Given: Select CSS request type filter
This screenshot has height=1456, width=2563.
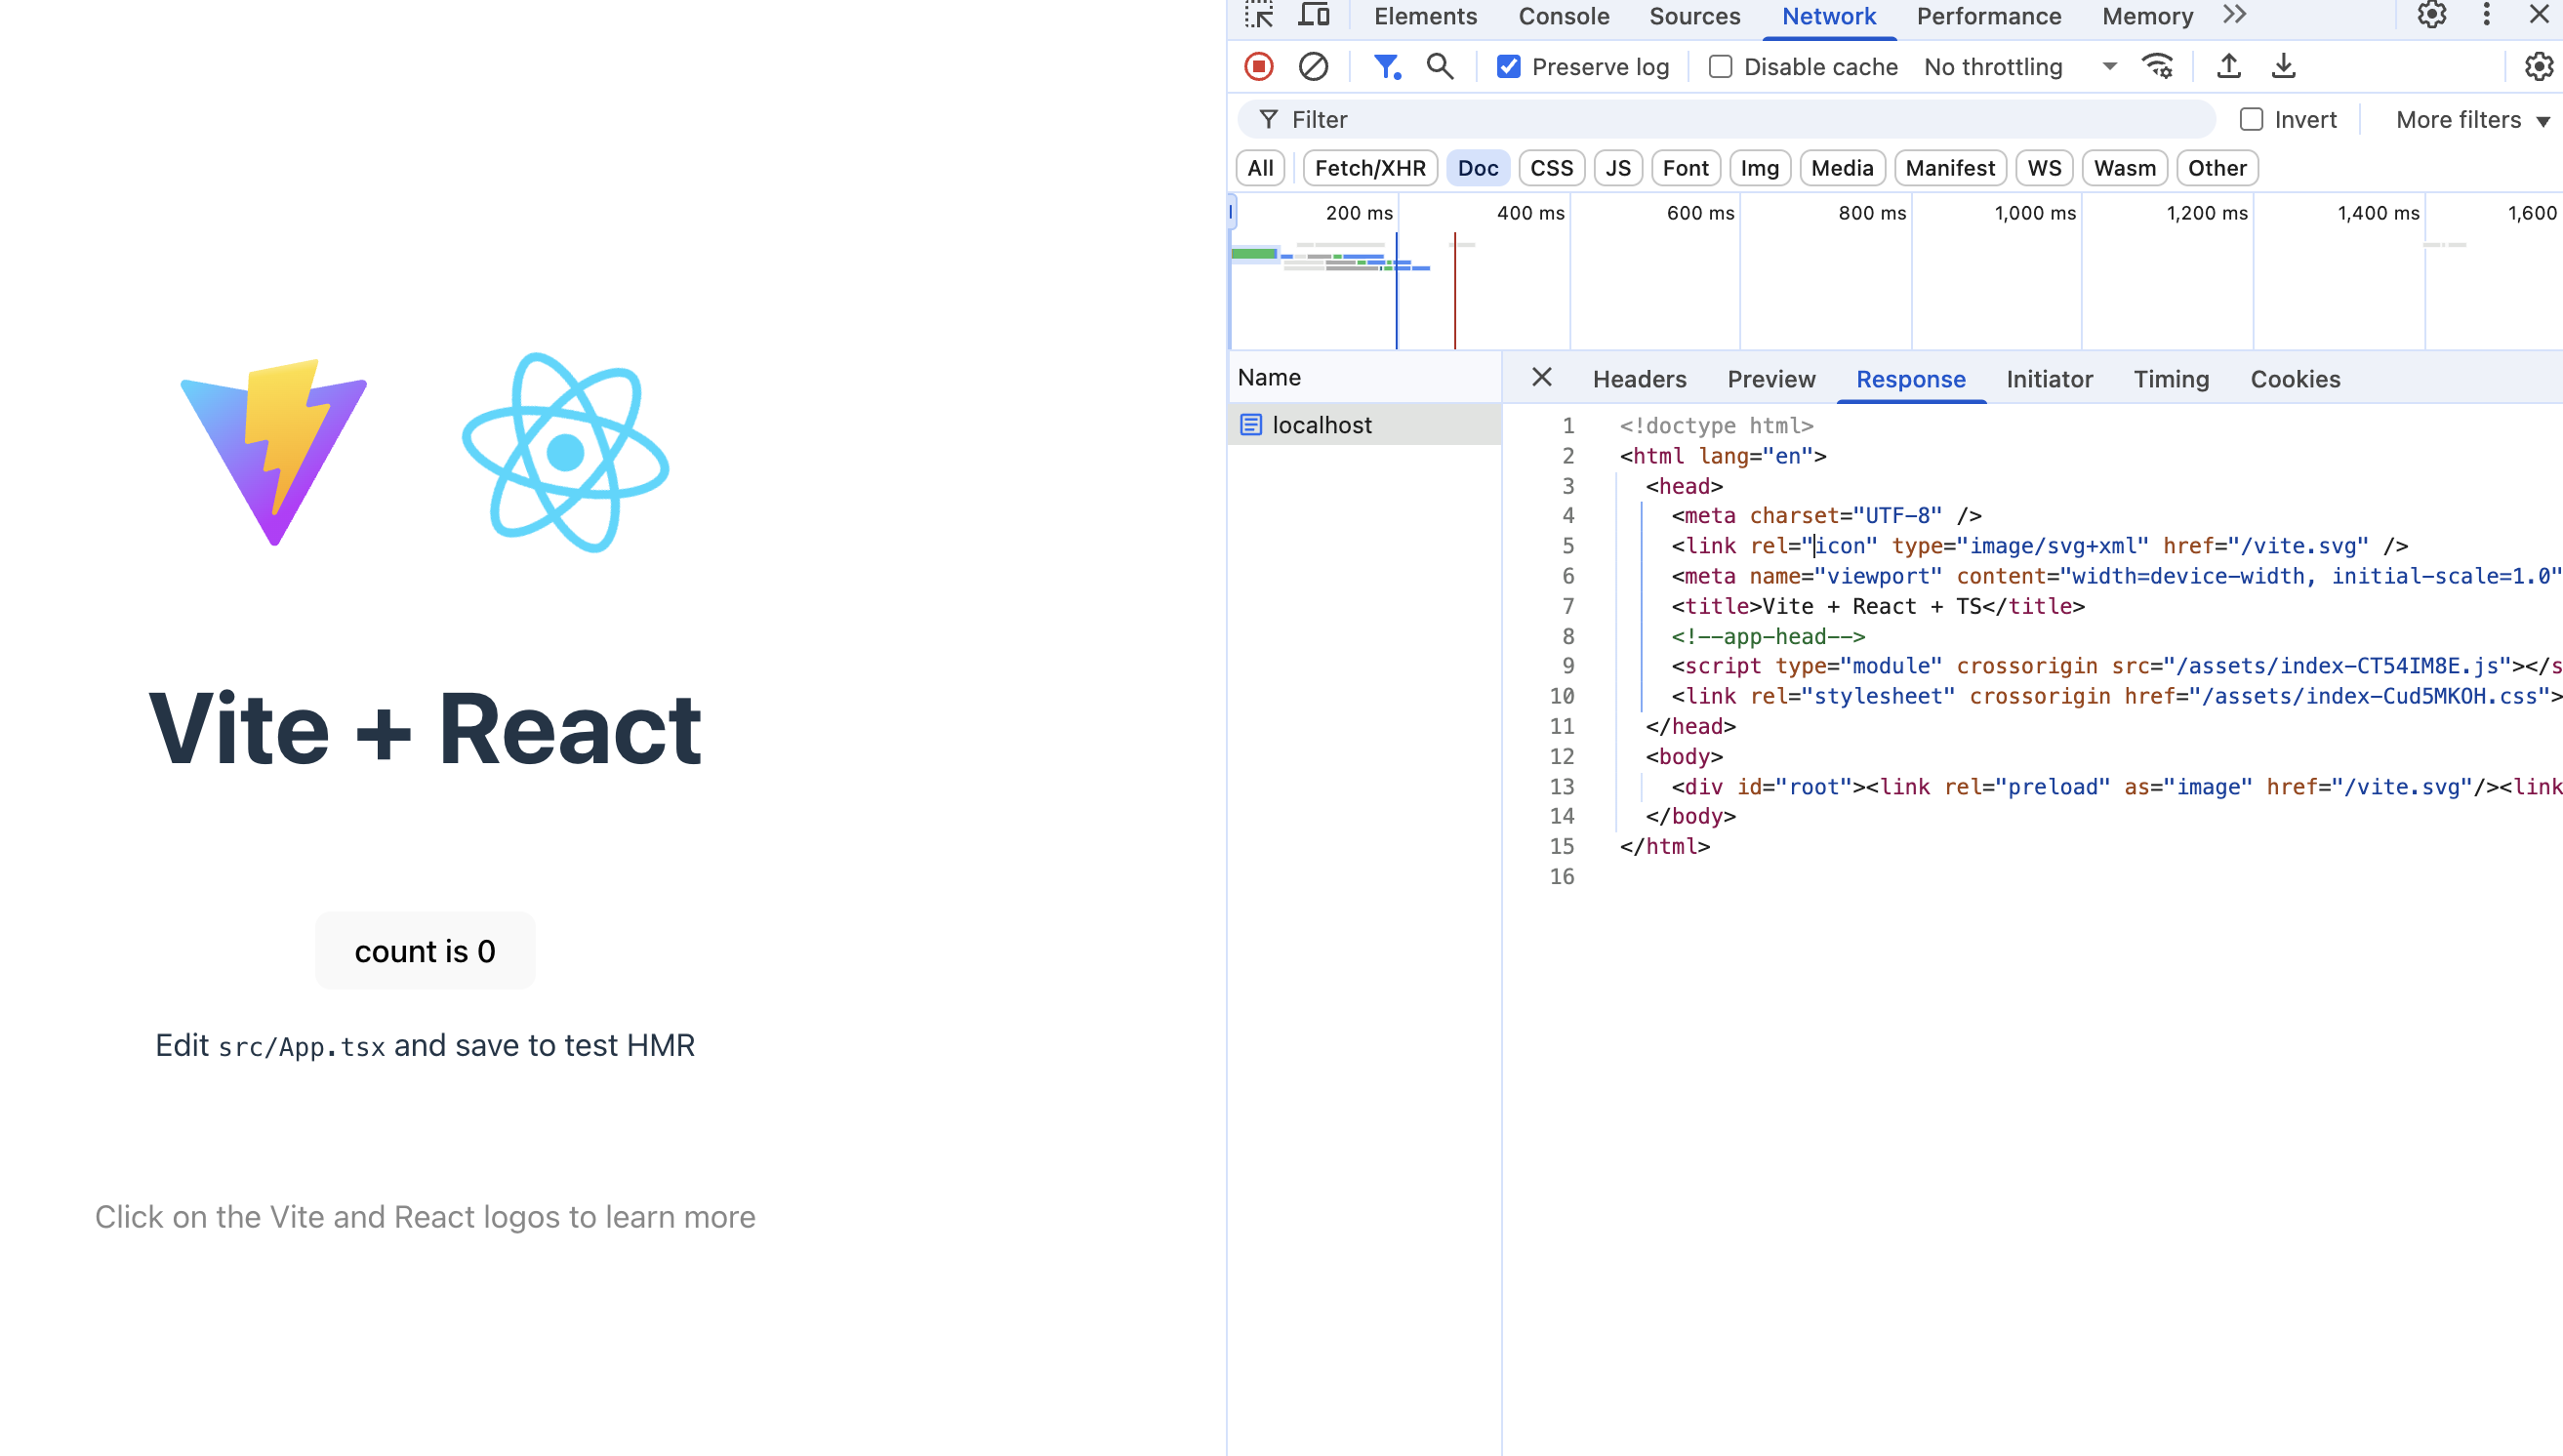Looking at the screenshot, I should [x=1551, y=168].
